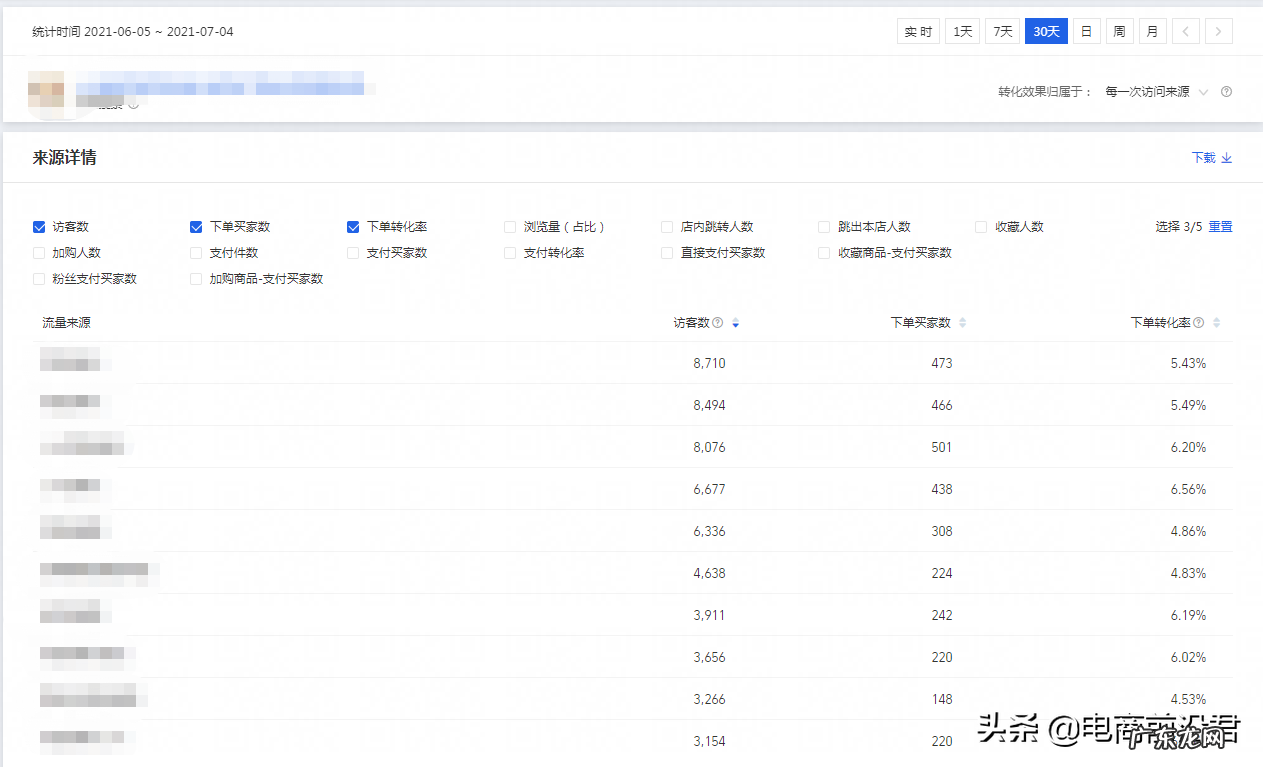
Task: Open the 每一次访问来源 dropdown
Action: (x=1156, y=92)
